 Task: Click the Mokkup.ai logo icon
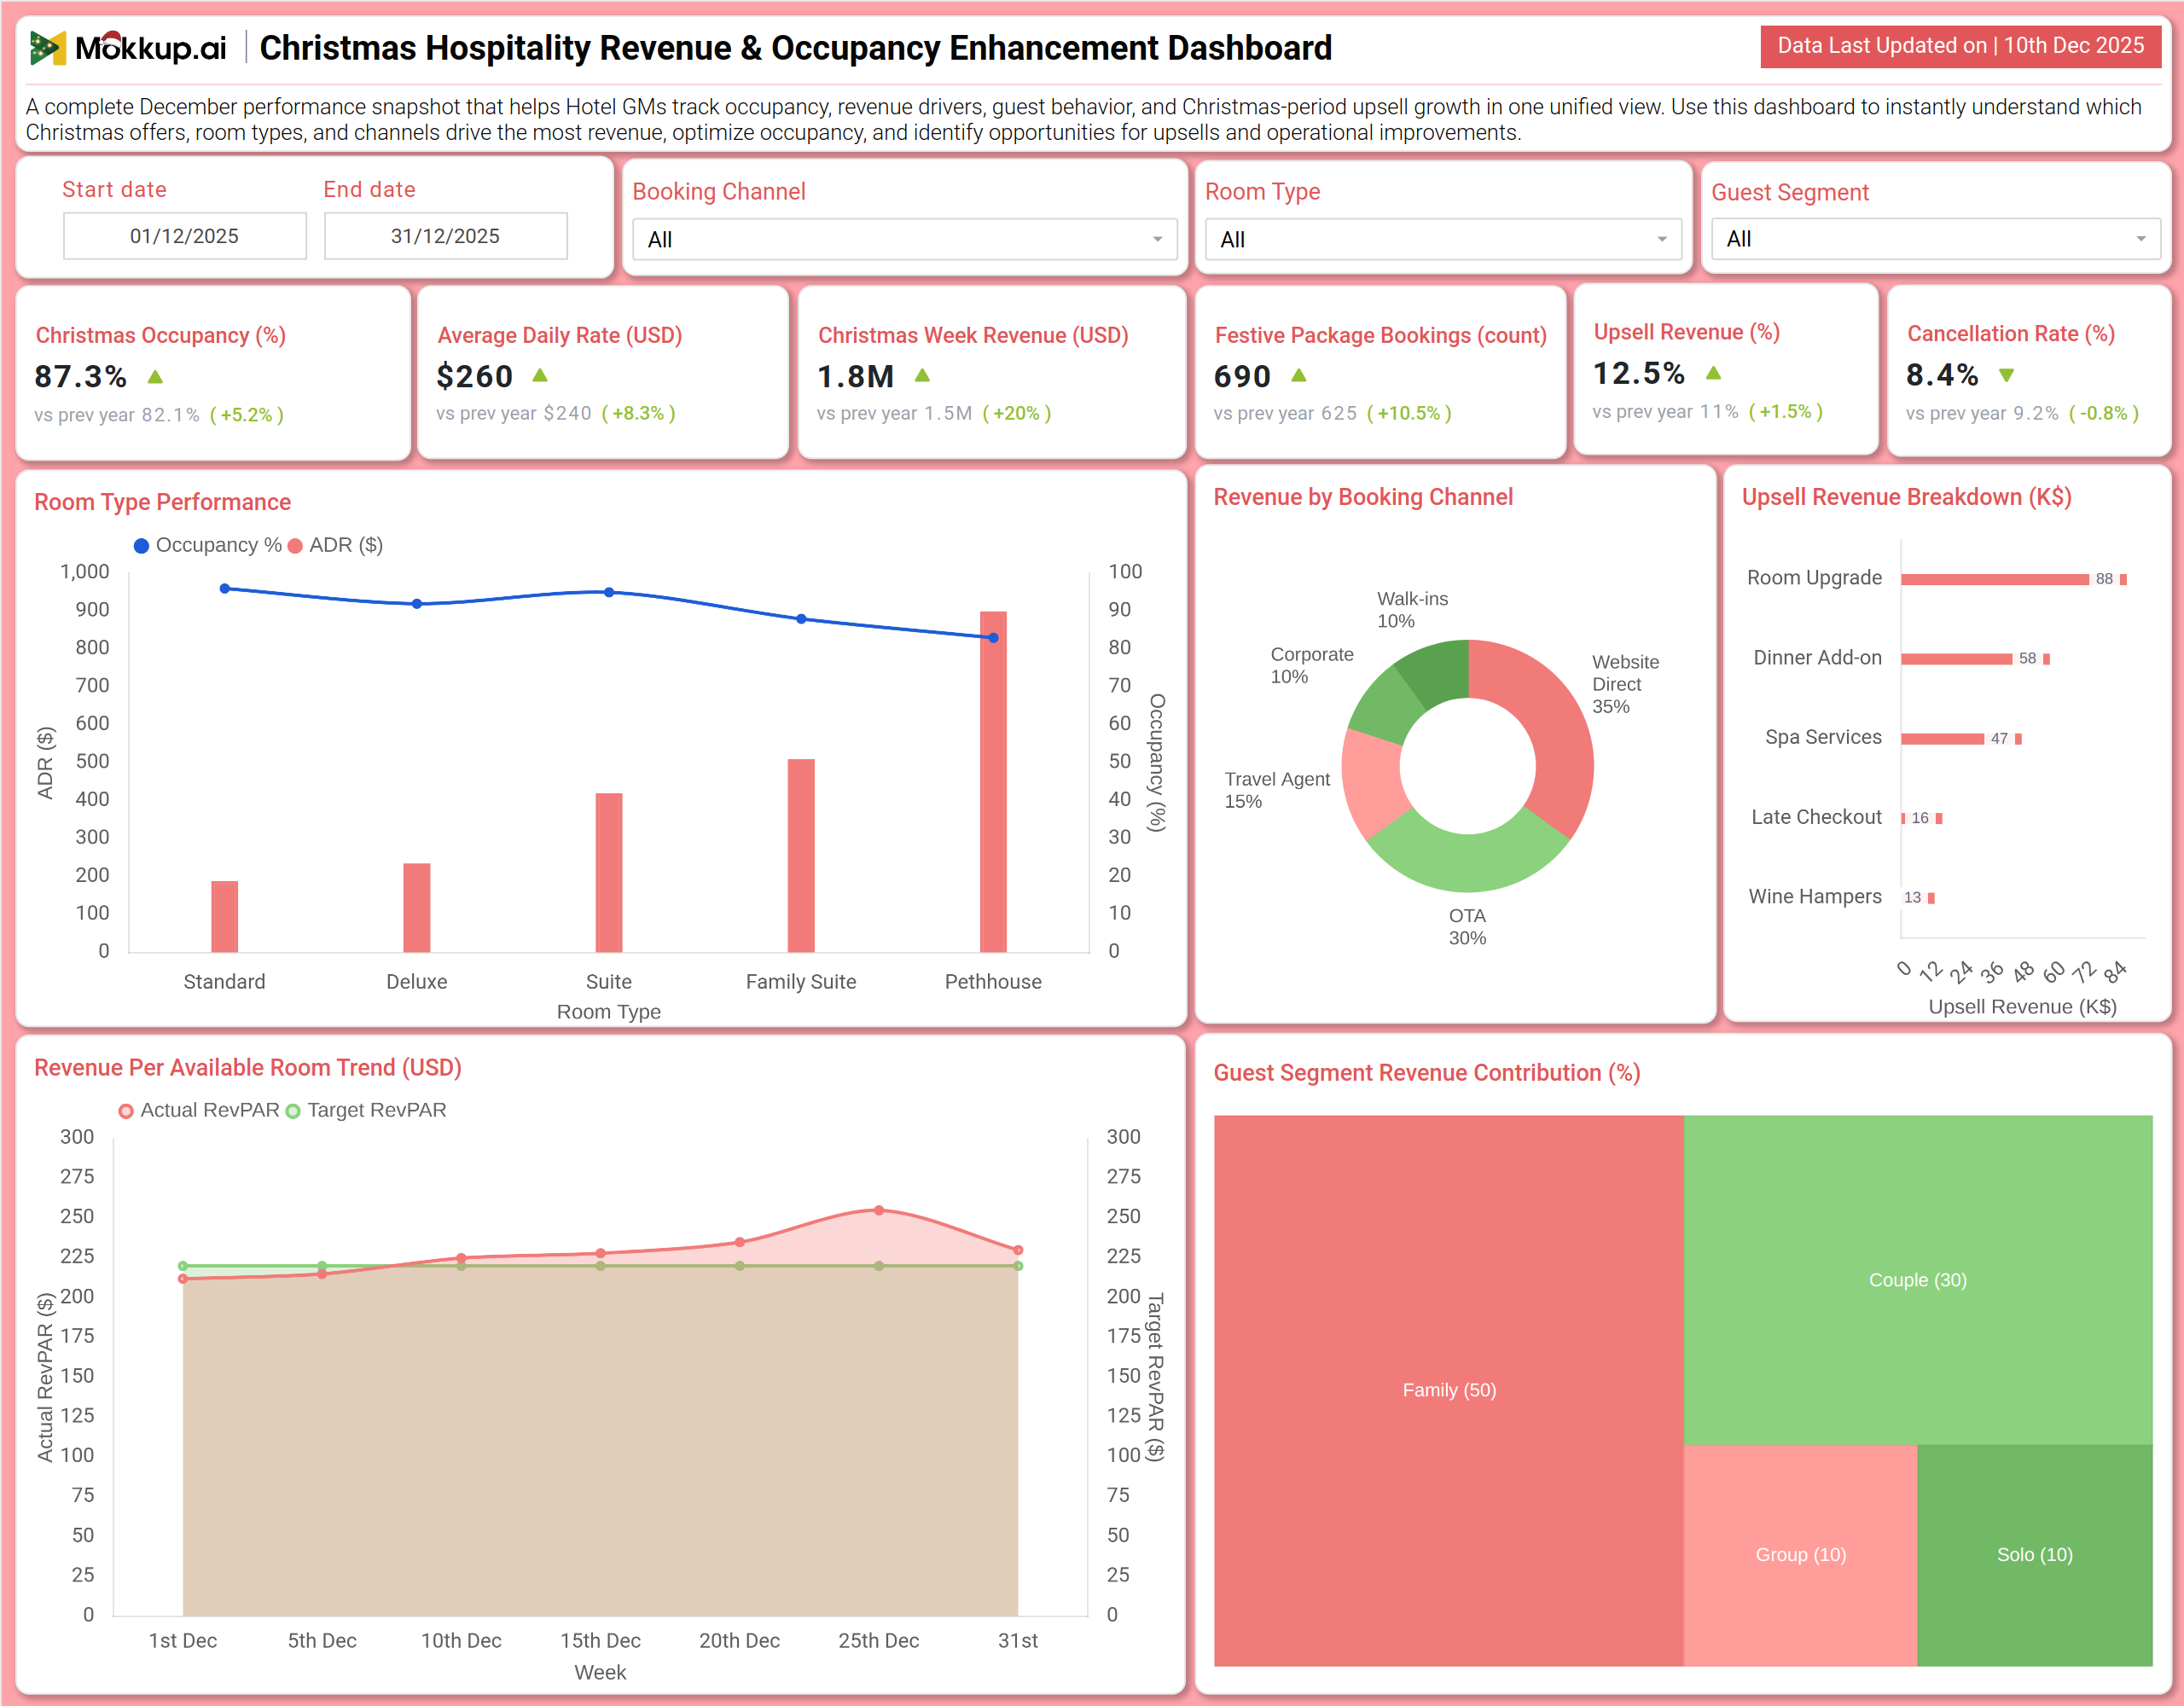click(x=47, y=48)
